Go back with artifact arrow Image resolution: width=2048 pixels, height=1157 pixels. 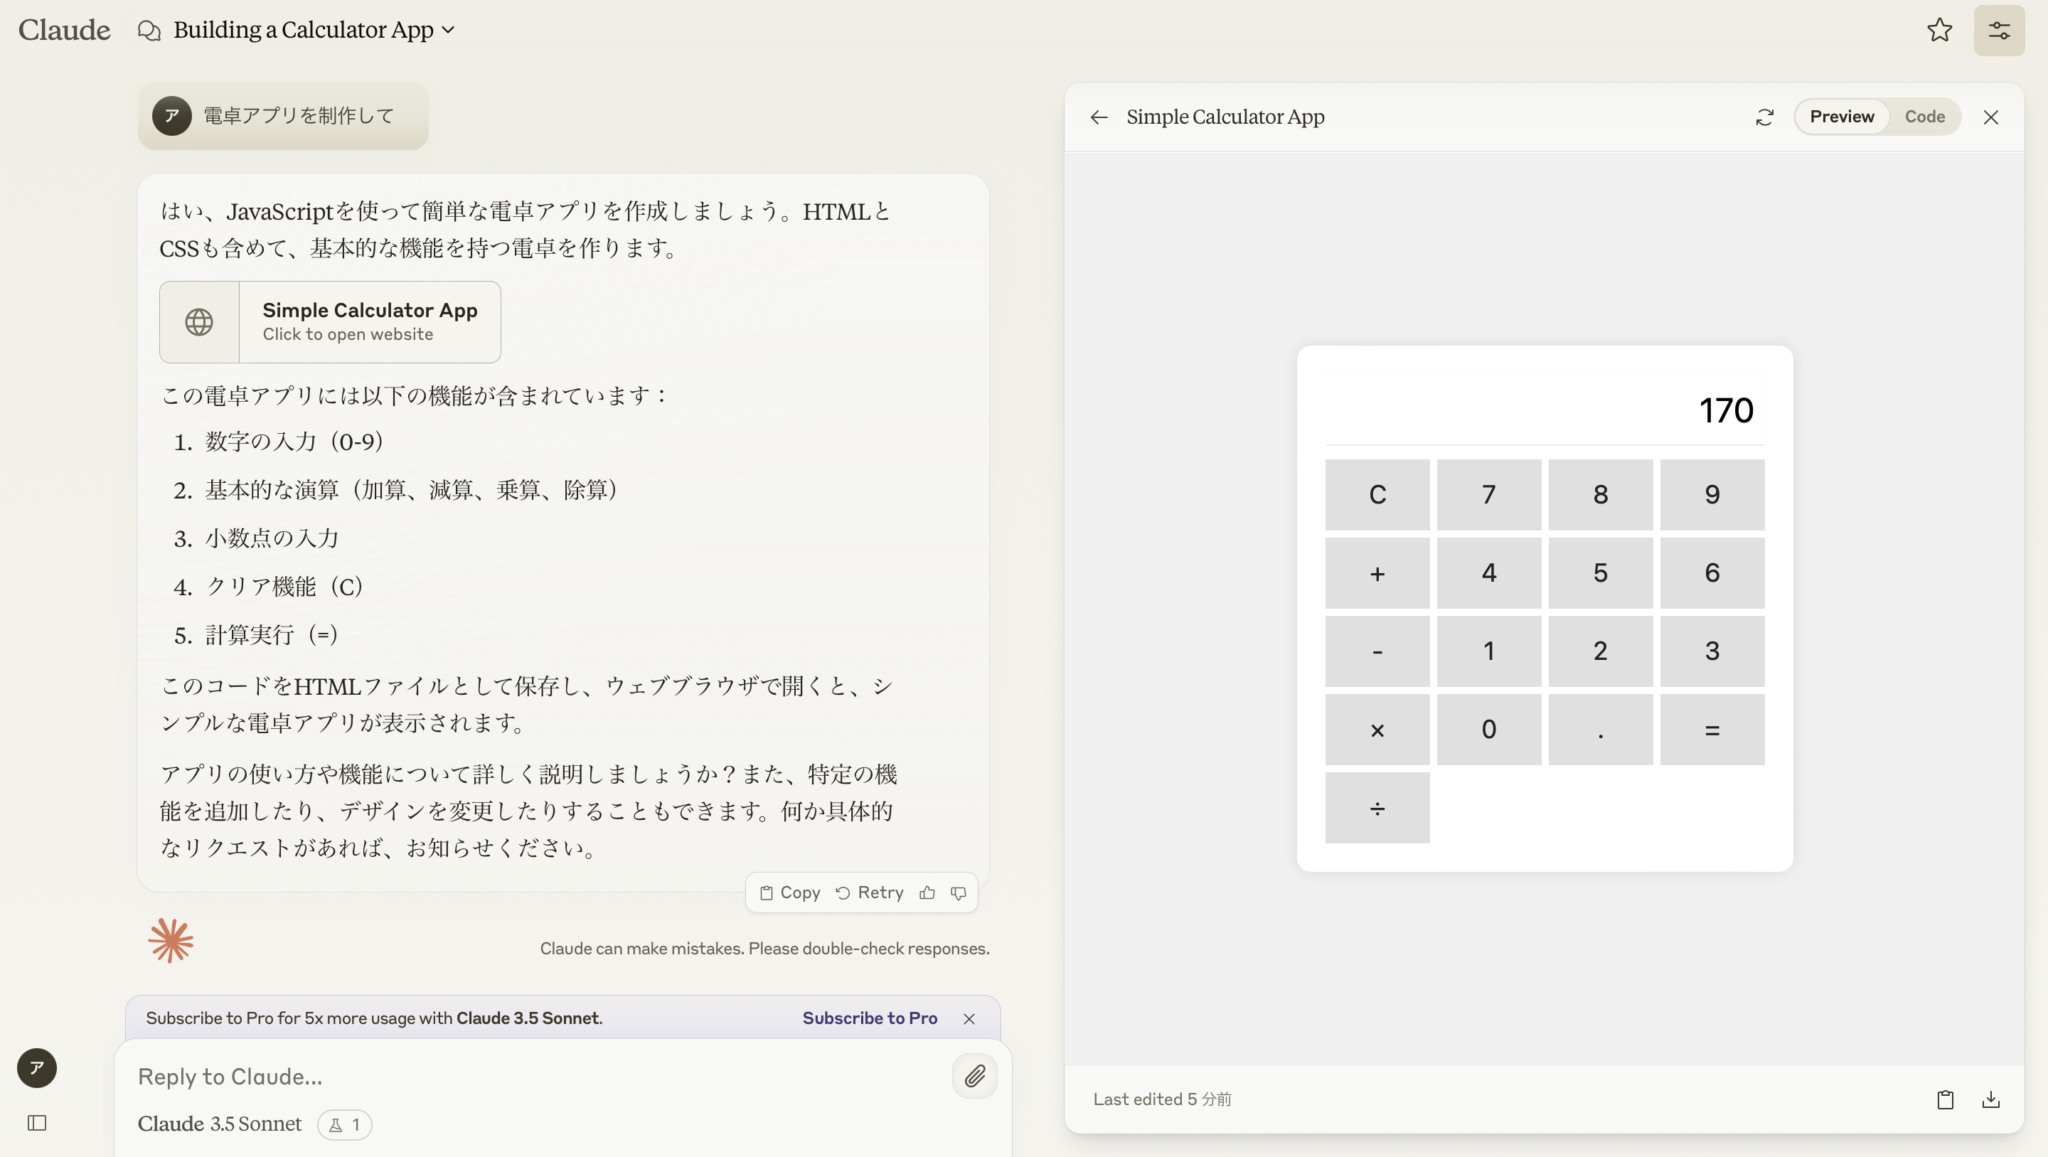click(1099, 117)
